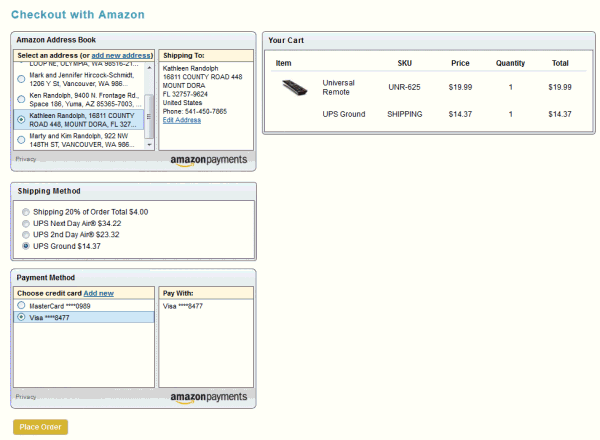The height and width of the screenshot is (440, 600).
Task: Choose UPS Ground $14.37 option
Action: (26, 246)
